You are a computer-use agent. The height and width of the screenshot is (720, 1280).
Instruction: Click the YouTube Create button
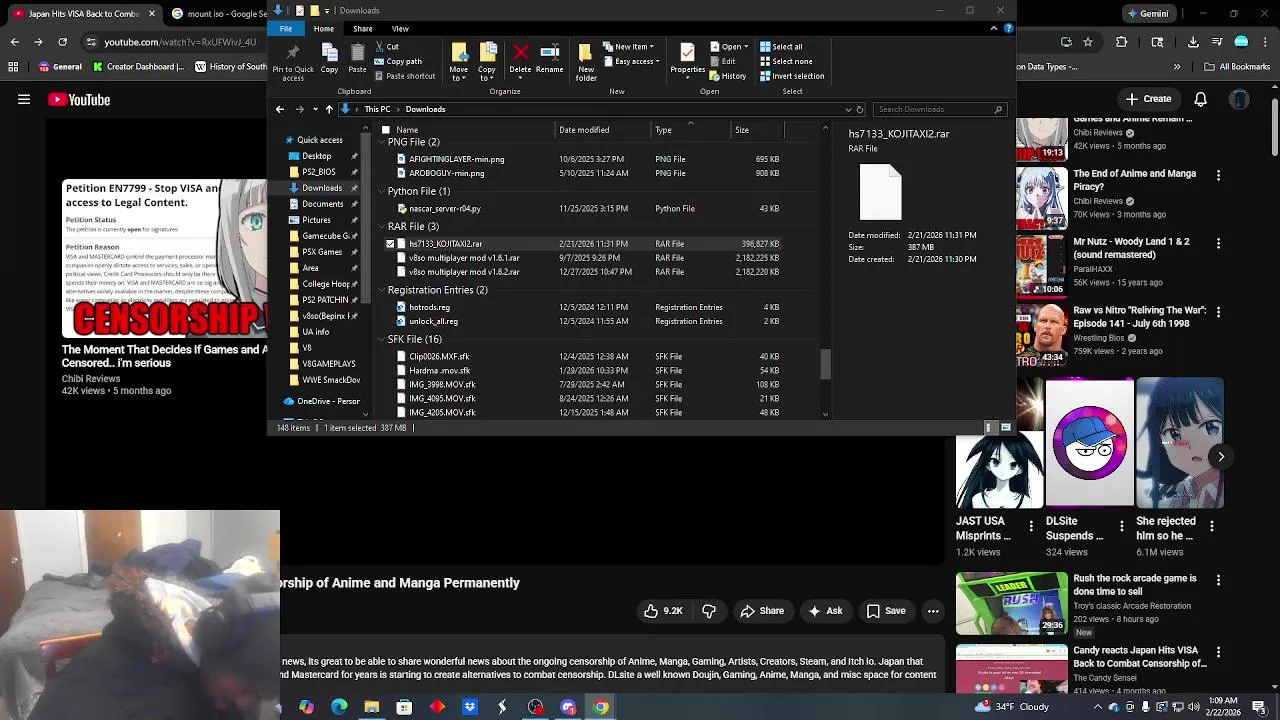coord(1148,99)
